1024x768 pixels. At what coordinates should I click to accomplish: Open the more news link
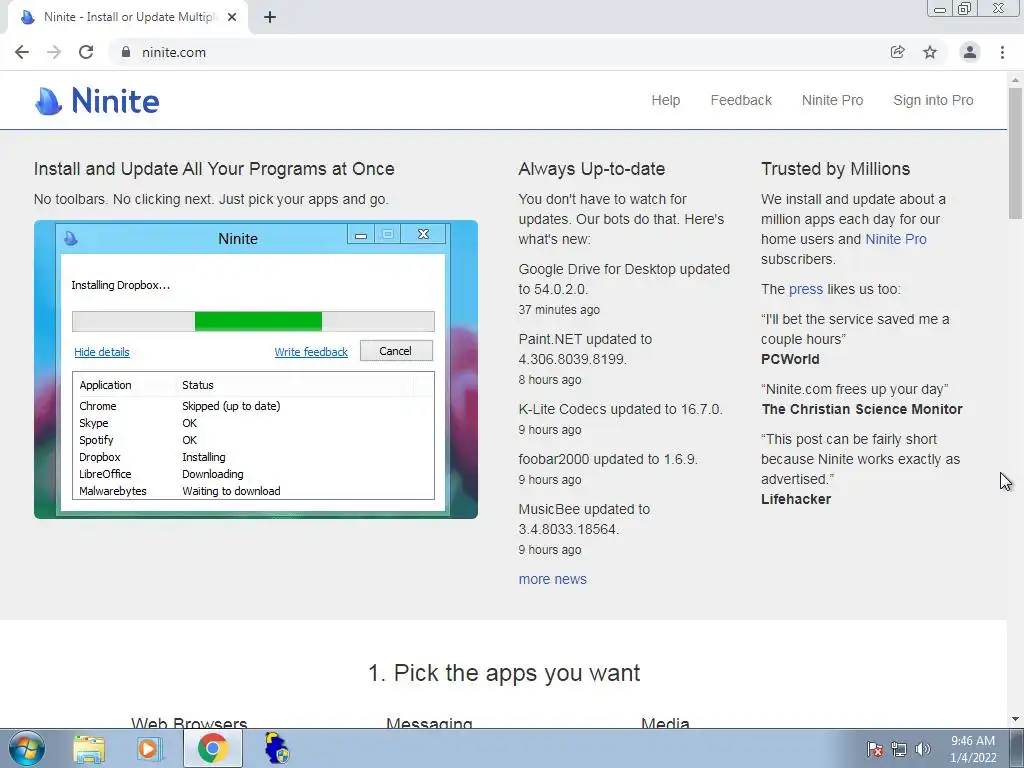pos(552,579)
